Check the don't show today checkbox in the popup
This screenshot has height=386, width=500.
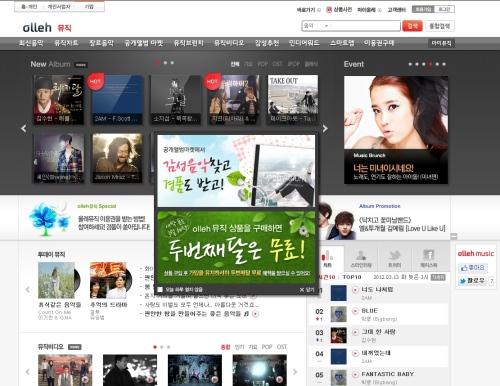[x=160, y=289]
